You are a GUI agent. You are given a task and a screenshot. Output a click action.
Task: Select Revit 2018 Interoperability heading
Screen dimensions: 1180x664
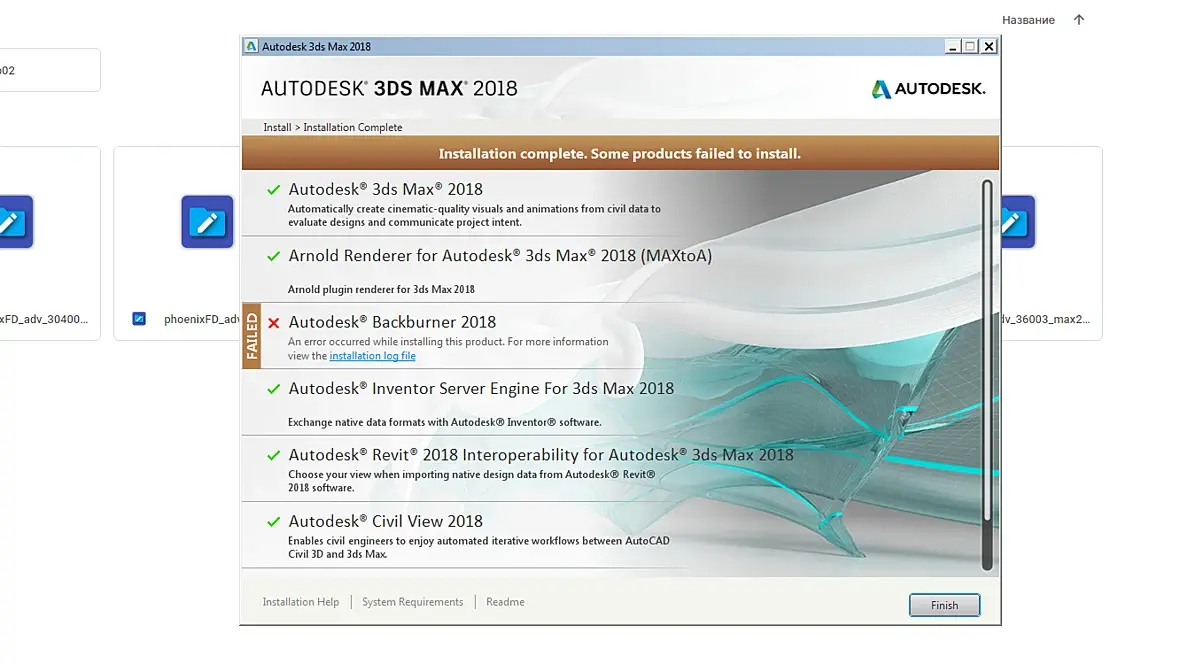(x=540, y=455)
